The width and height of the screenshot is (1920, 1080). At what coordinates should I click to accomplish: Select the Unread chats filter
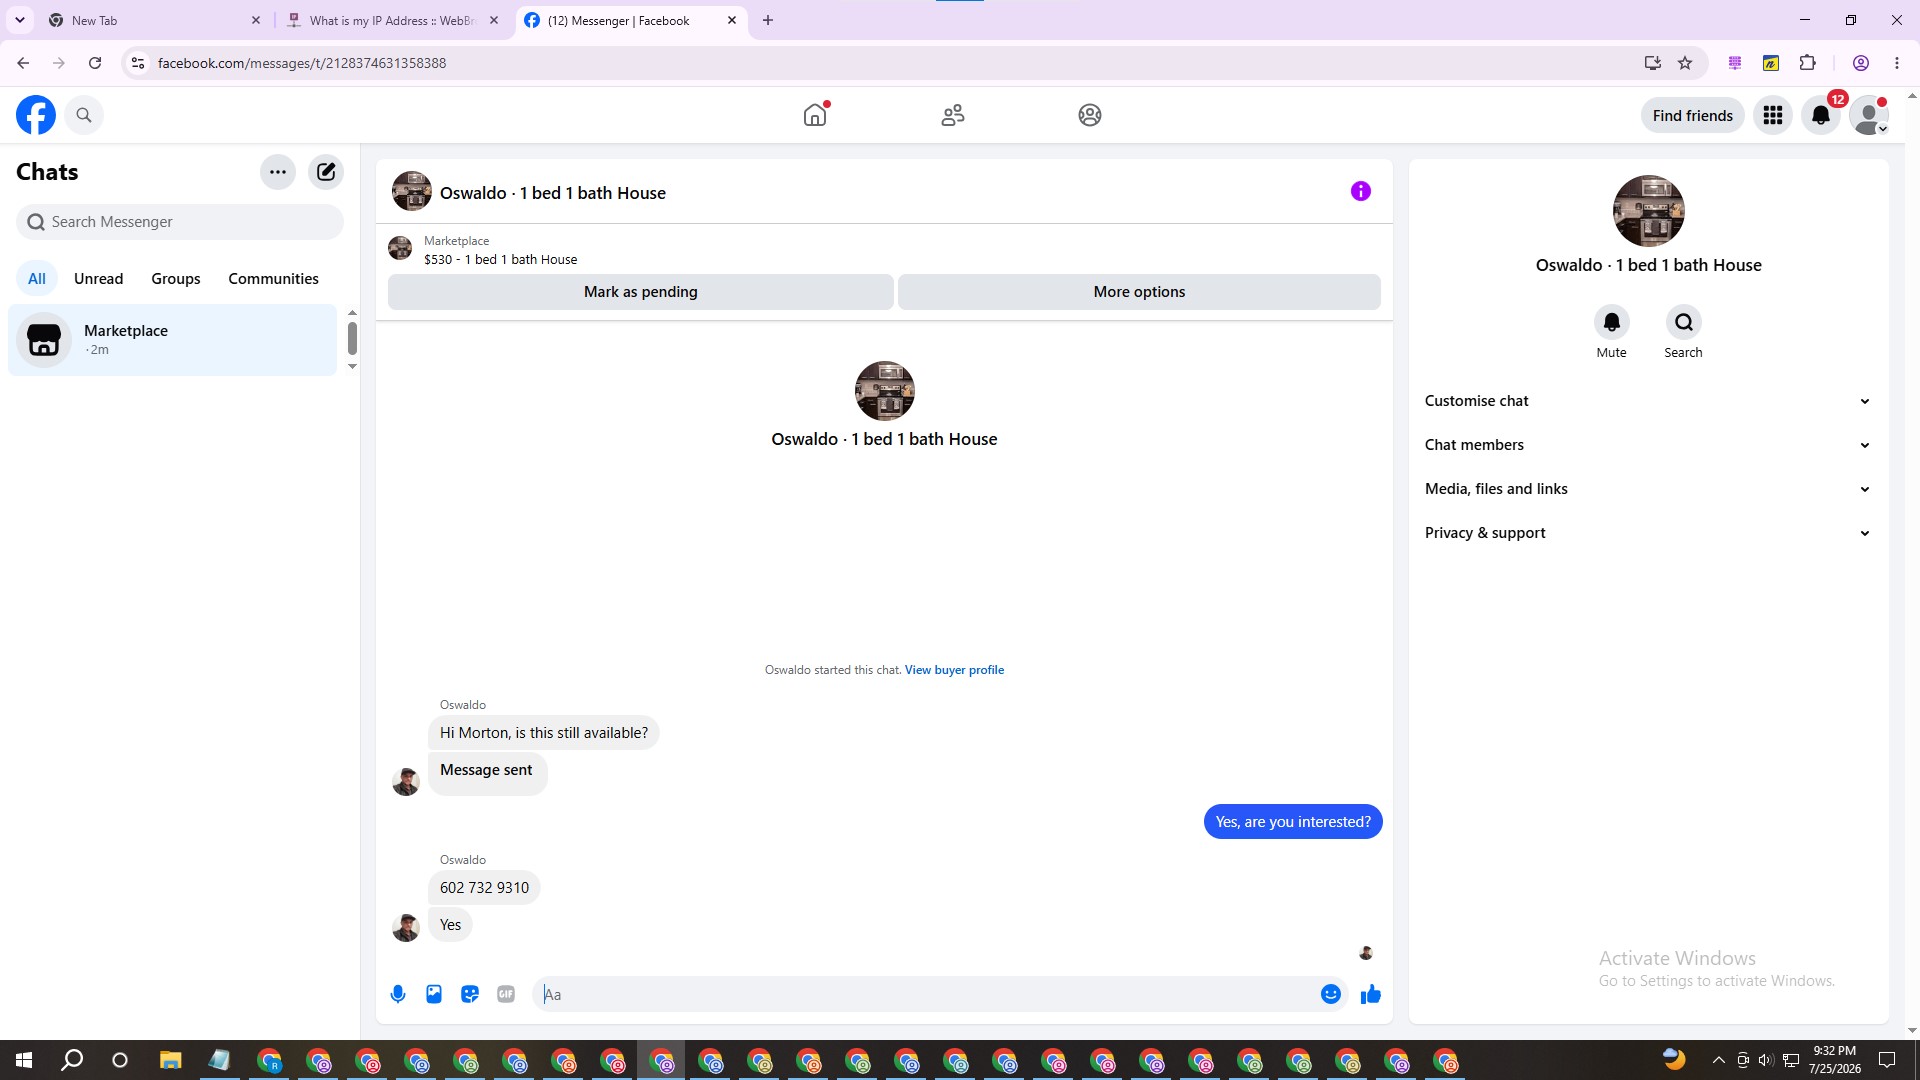99,279
